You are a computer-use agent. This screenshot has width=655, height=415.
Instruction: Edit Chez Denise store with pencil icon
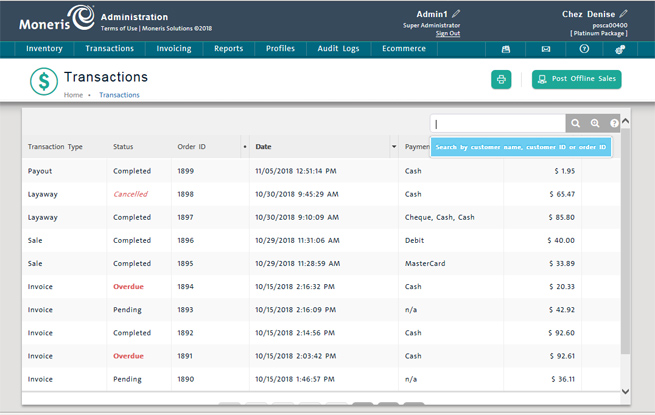tap(623, 14)
